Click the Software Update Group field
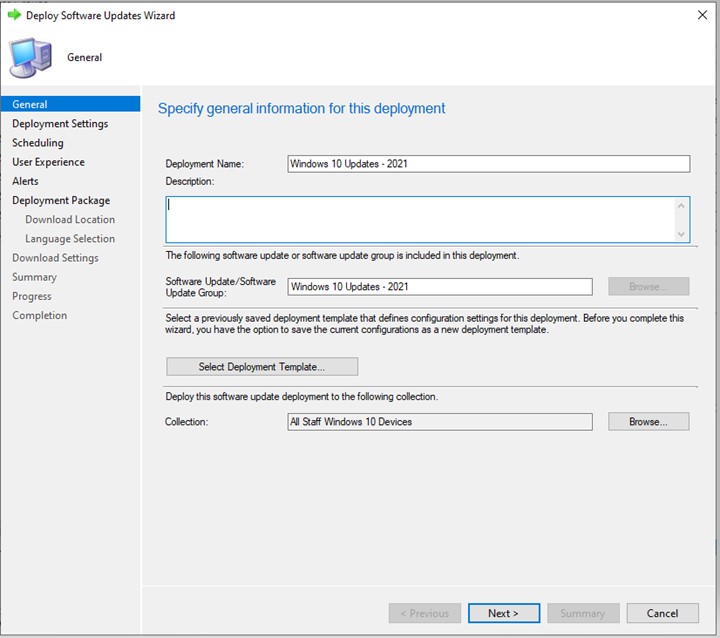 click(x=440, y=287)
